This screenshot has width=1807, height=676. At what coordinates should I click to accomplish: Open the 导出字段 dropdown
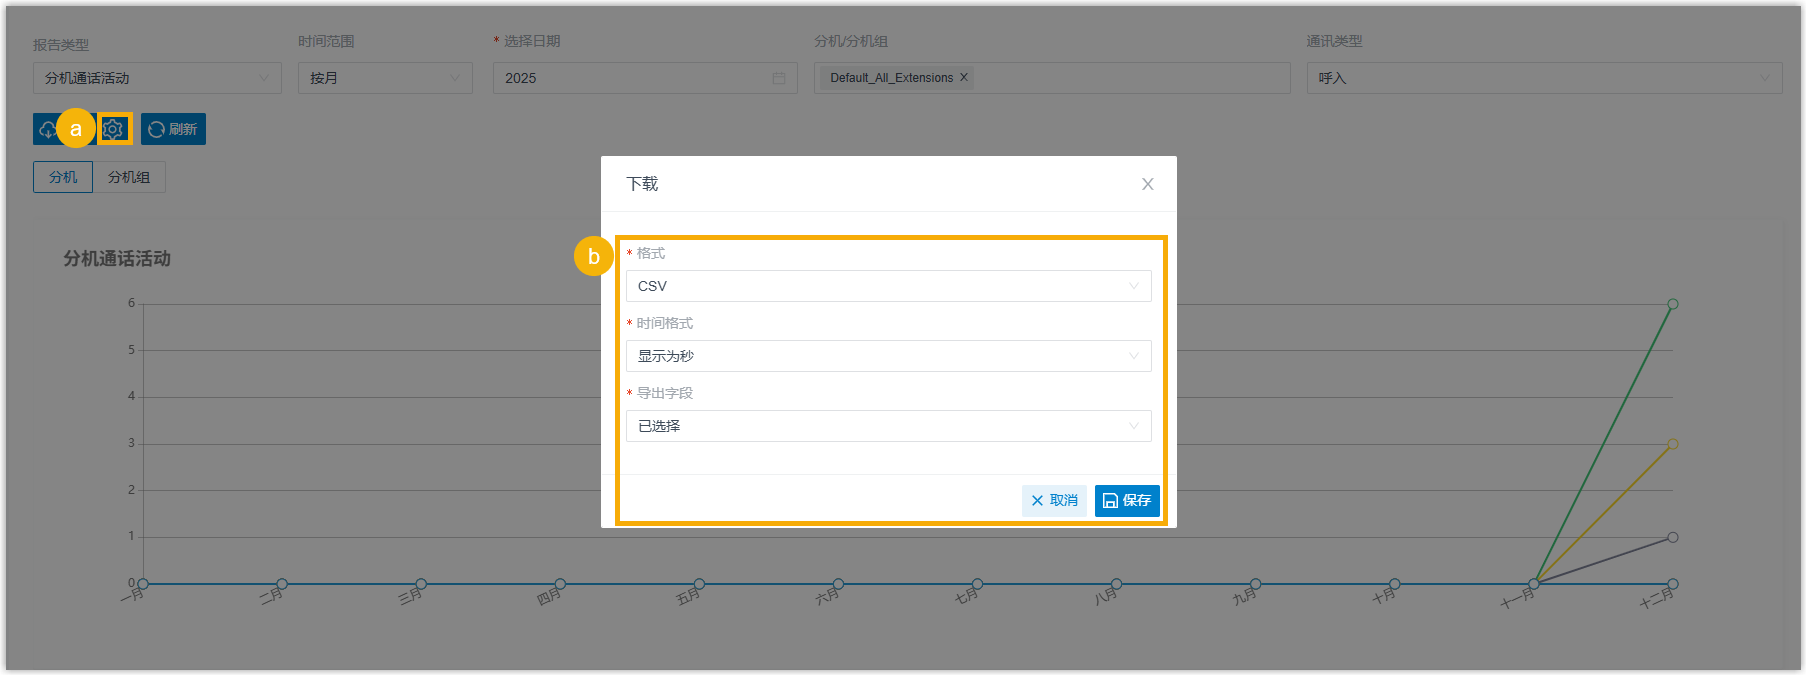click(x=888, y=426)
